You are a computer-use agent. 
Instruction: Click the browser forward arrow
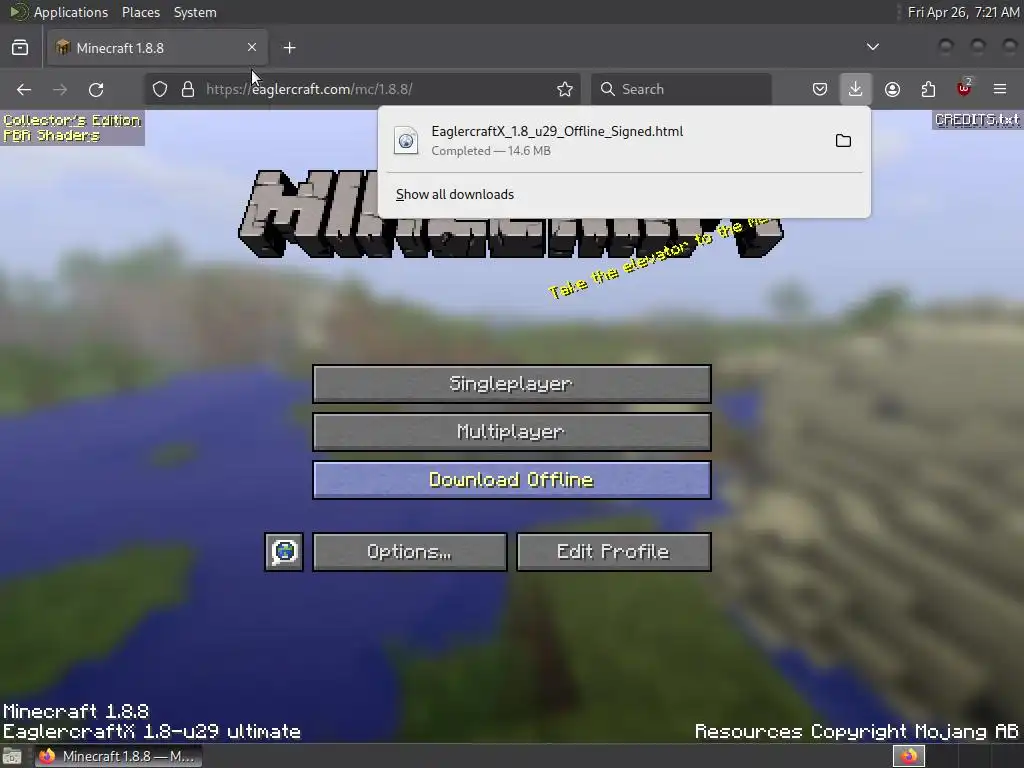[x=60, y=89]
